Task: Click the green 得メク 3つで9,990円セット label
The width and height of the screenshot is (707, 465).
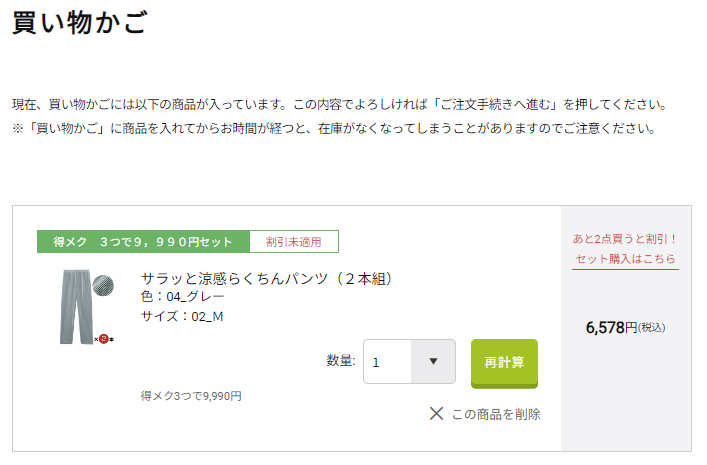Action: pyautogui.click(x=143, y=242)
